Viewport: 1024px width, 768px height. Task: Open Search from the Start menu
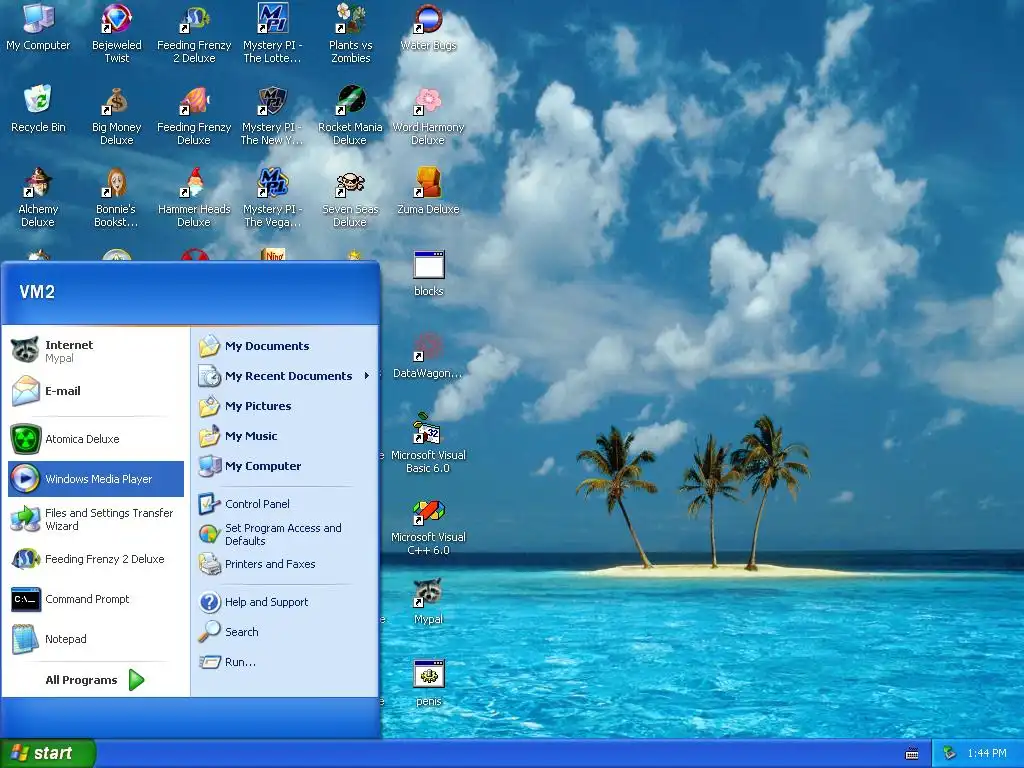pyautogui.click(x=285, y=632)
